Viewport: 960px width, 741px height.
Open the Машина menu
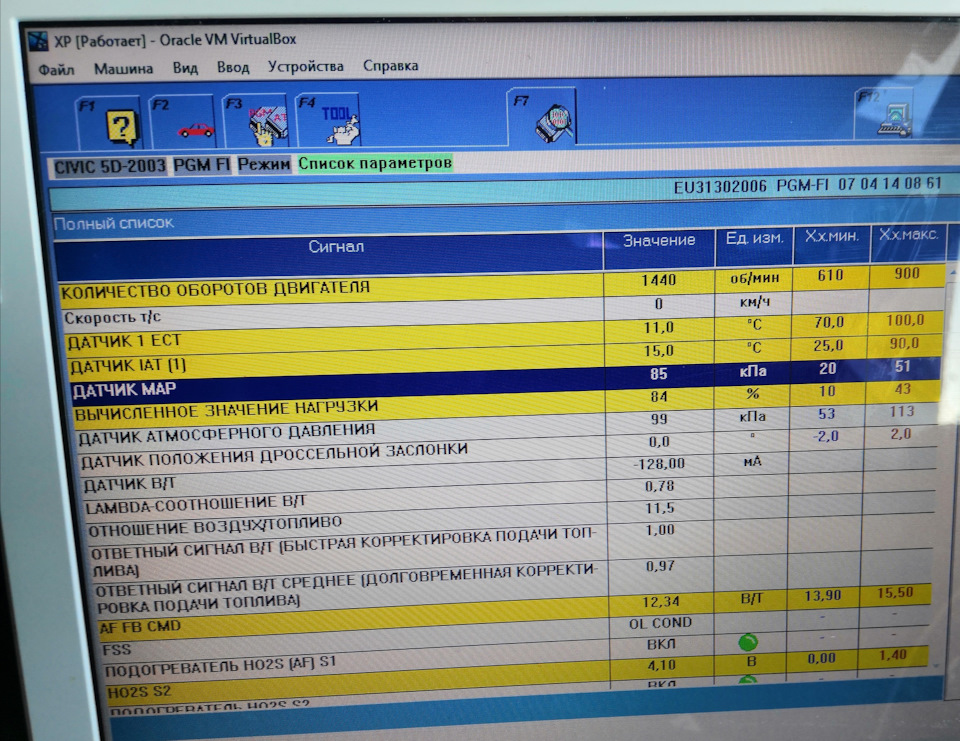123,69
